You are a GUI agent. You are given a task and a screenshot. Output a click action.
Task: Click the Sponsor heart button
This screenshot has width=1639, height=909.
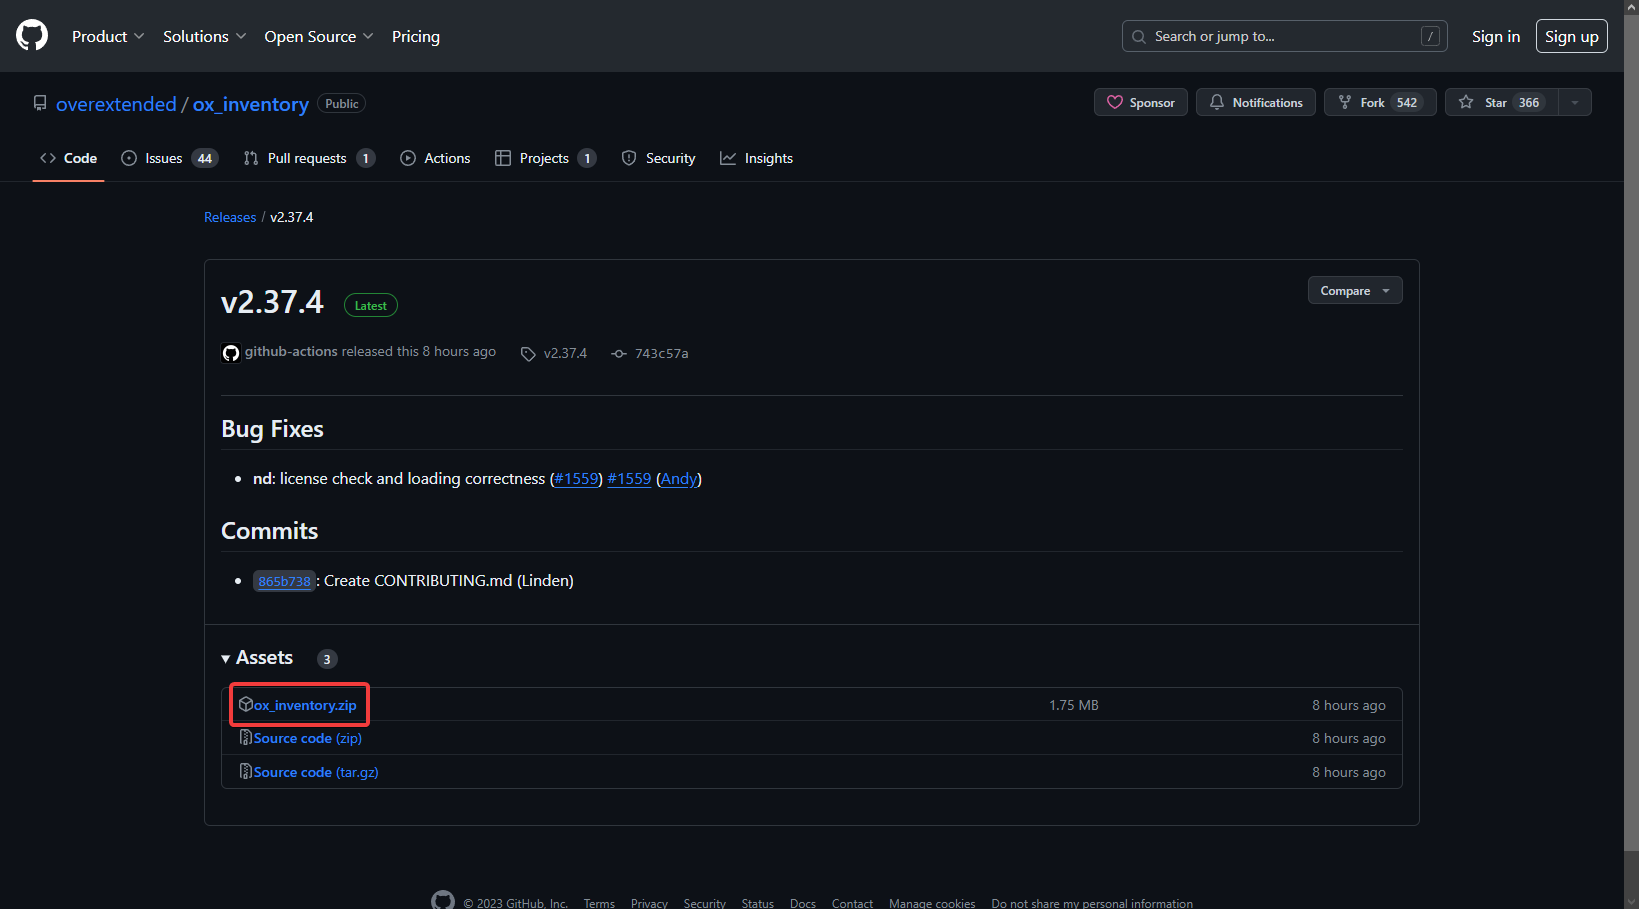[x=1140, y=102]
